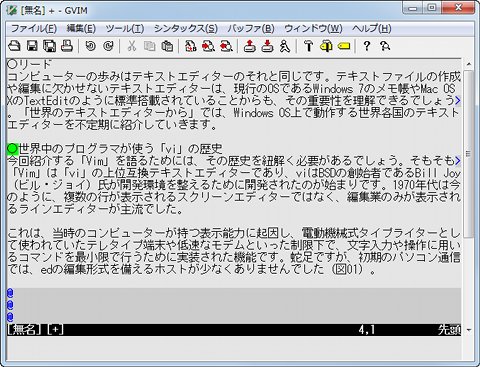Maximize the GVIM window
This screenshot has width=480, height=367.
(432, 8)
